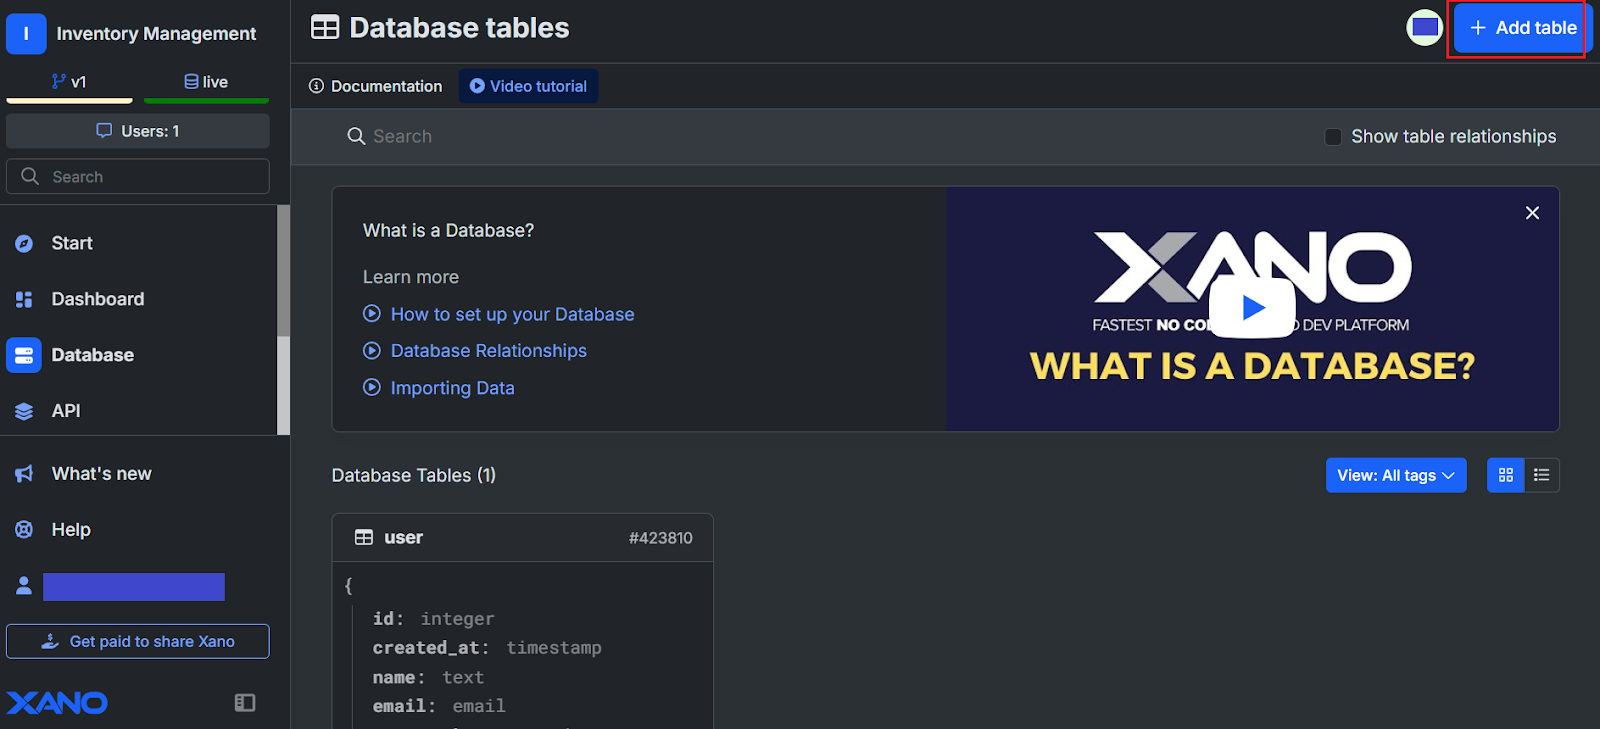Click the Add table button

(x=1523, y=28)
